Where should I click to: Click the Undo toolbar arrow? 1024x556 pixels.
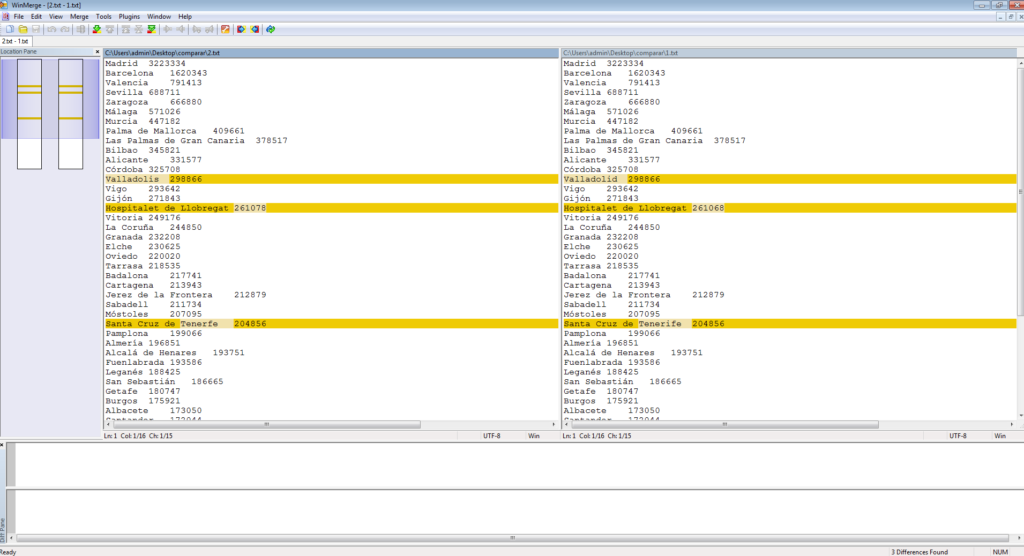click(52, 29)
